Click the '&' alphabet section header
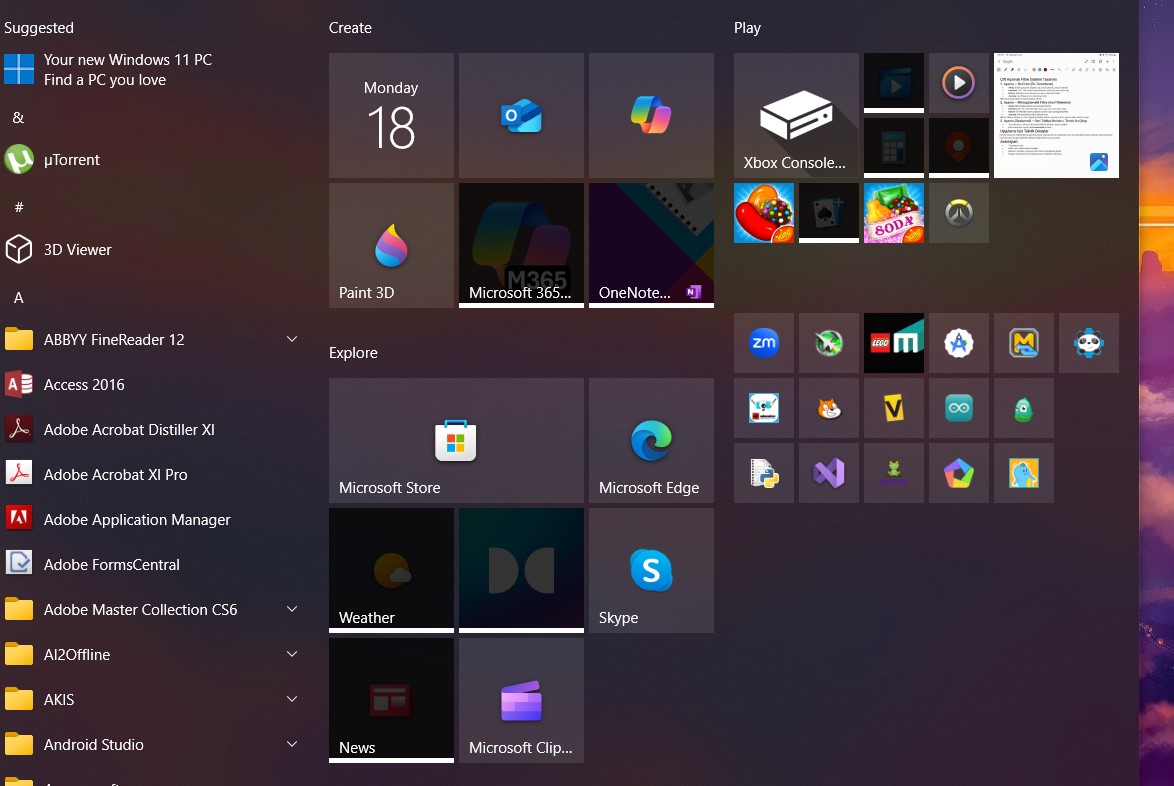The height and width of the screenshot is (786, 1174). 19,118
